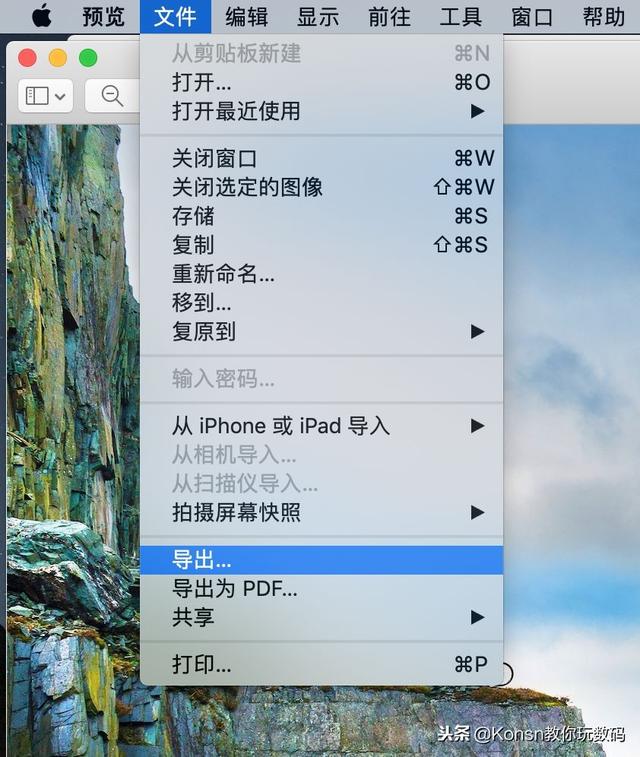
Task: Select 移到... menu entry
Action: pos(321,303)
